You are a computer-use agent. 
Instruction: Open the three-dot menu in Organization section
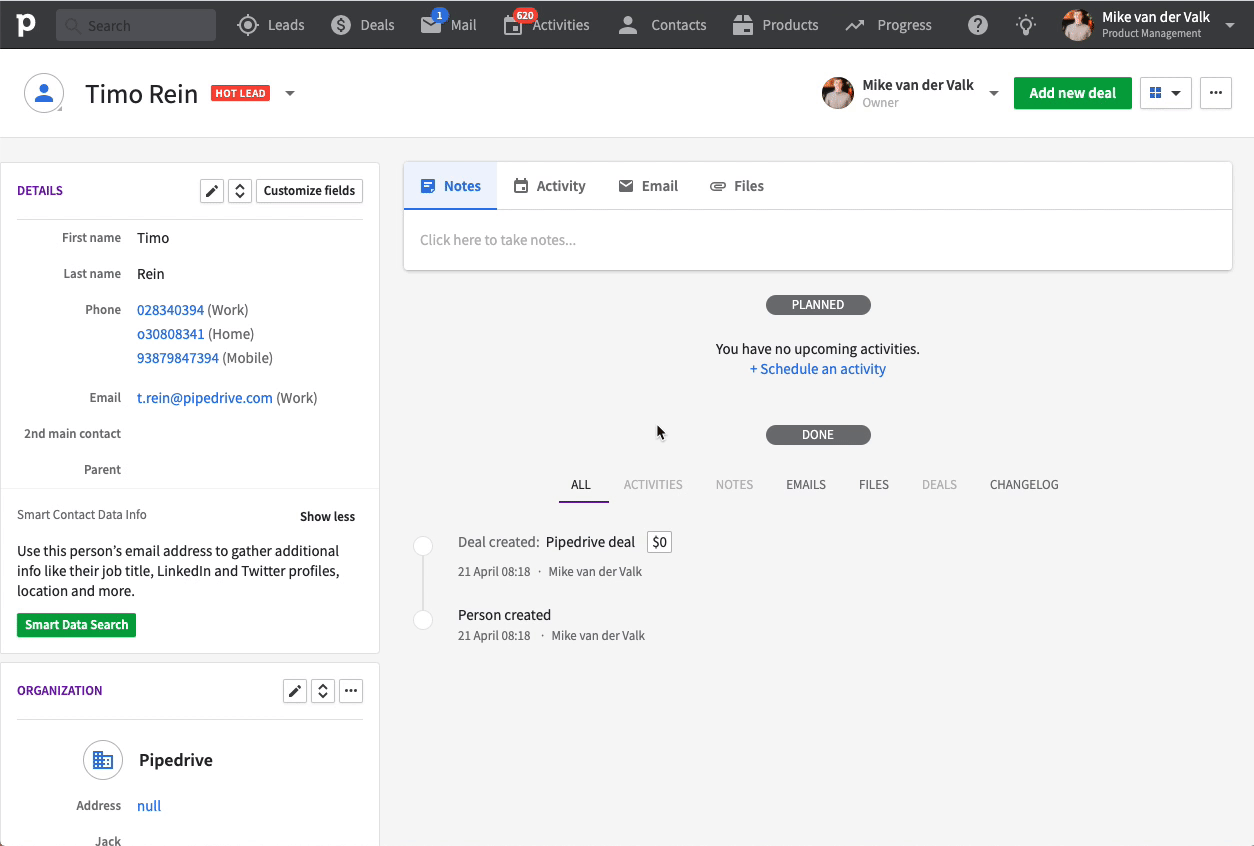pos(350,691)
